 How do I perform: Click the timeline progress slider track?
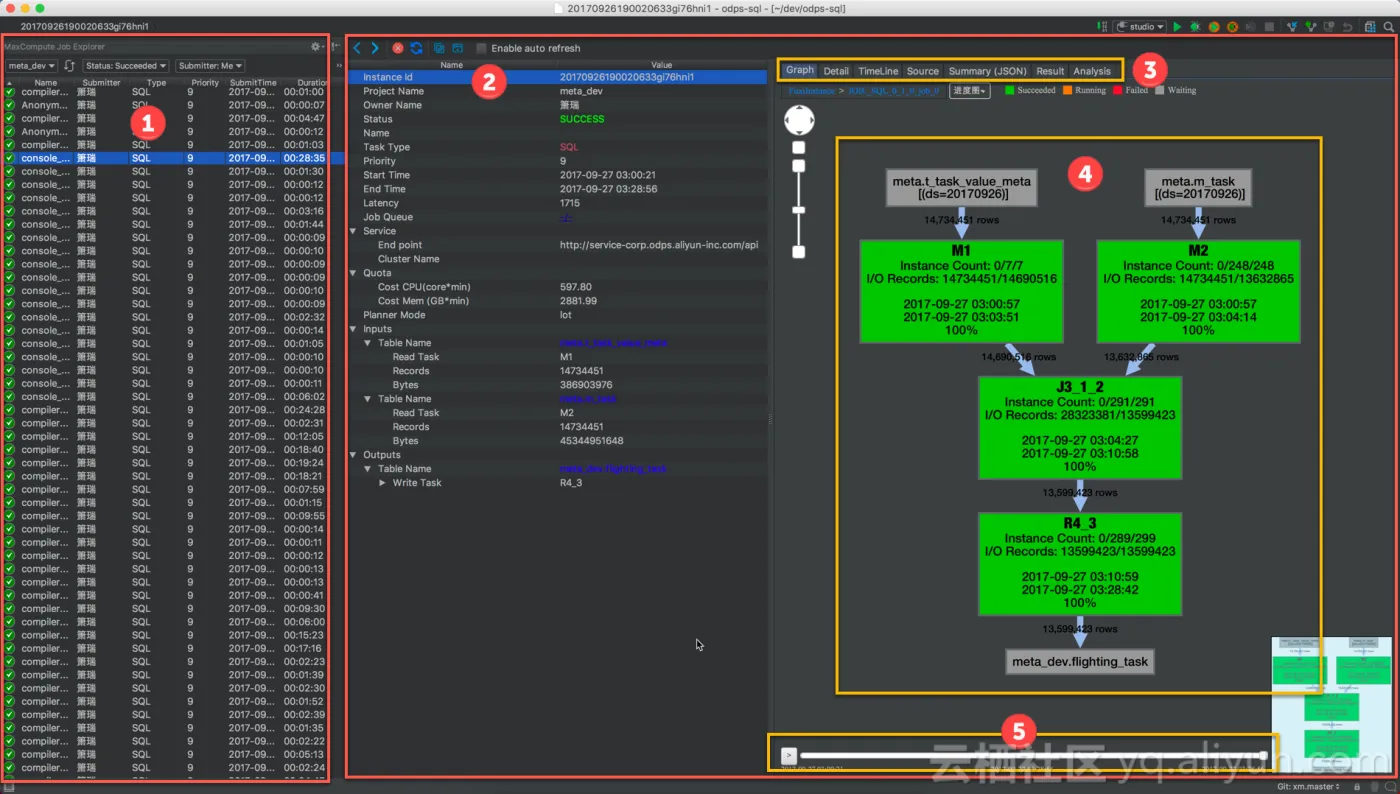tap(1030, 755)
